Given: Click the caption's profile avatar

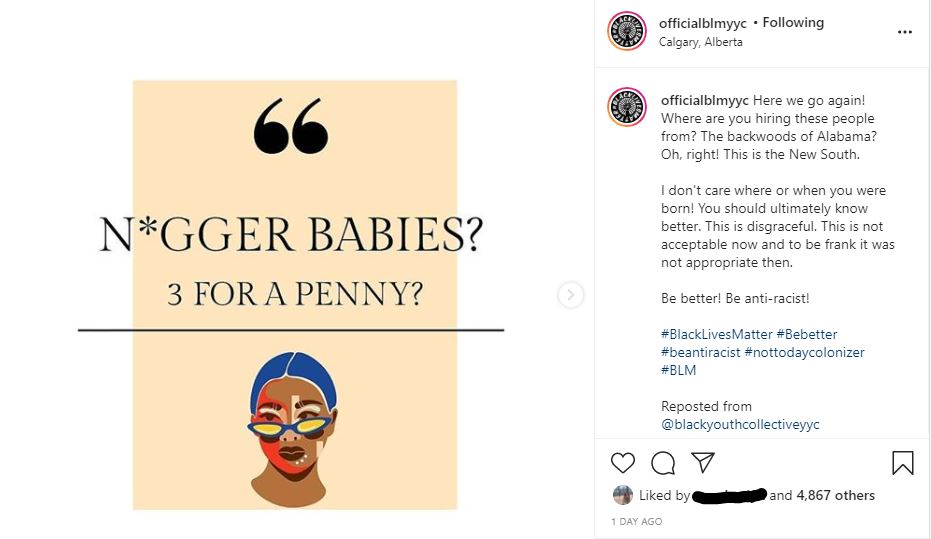Looking at the screenshot, I should (x=626, y=107).
